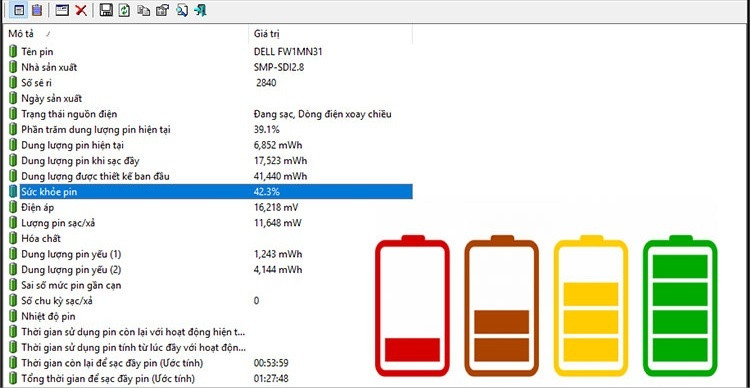Click the battery icon beside Điện áp

[13, 208]
